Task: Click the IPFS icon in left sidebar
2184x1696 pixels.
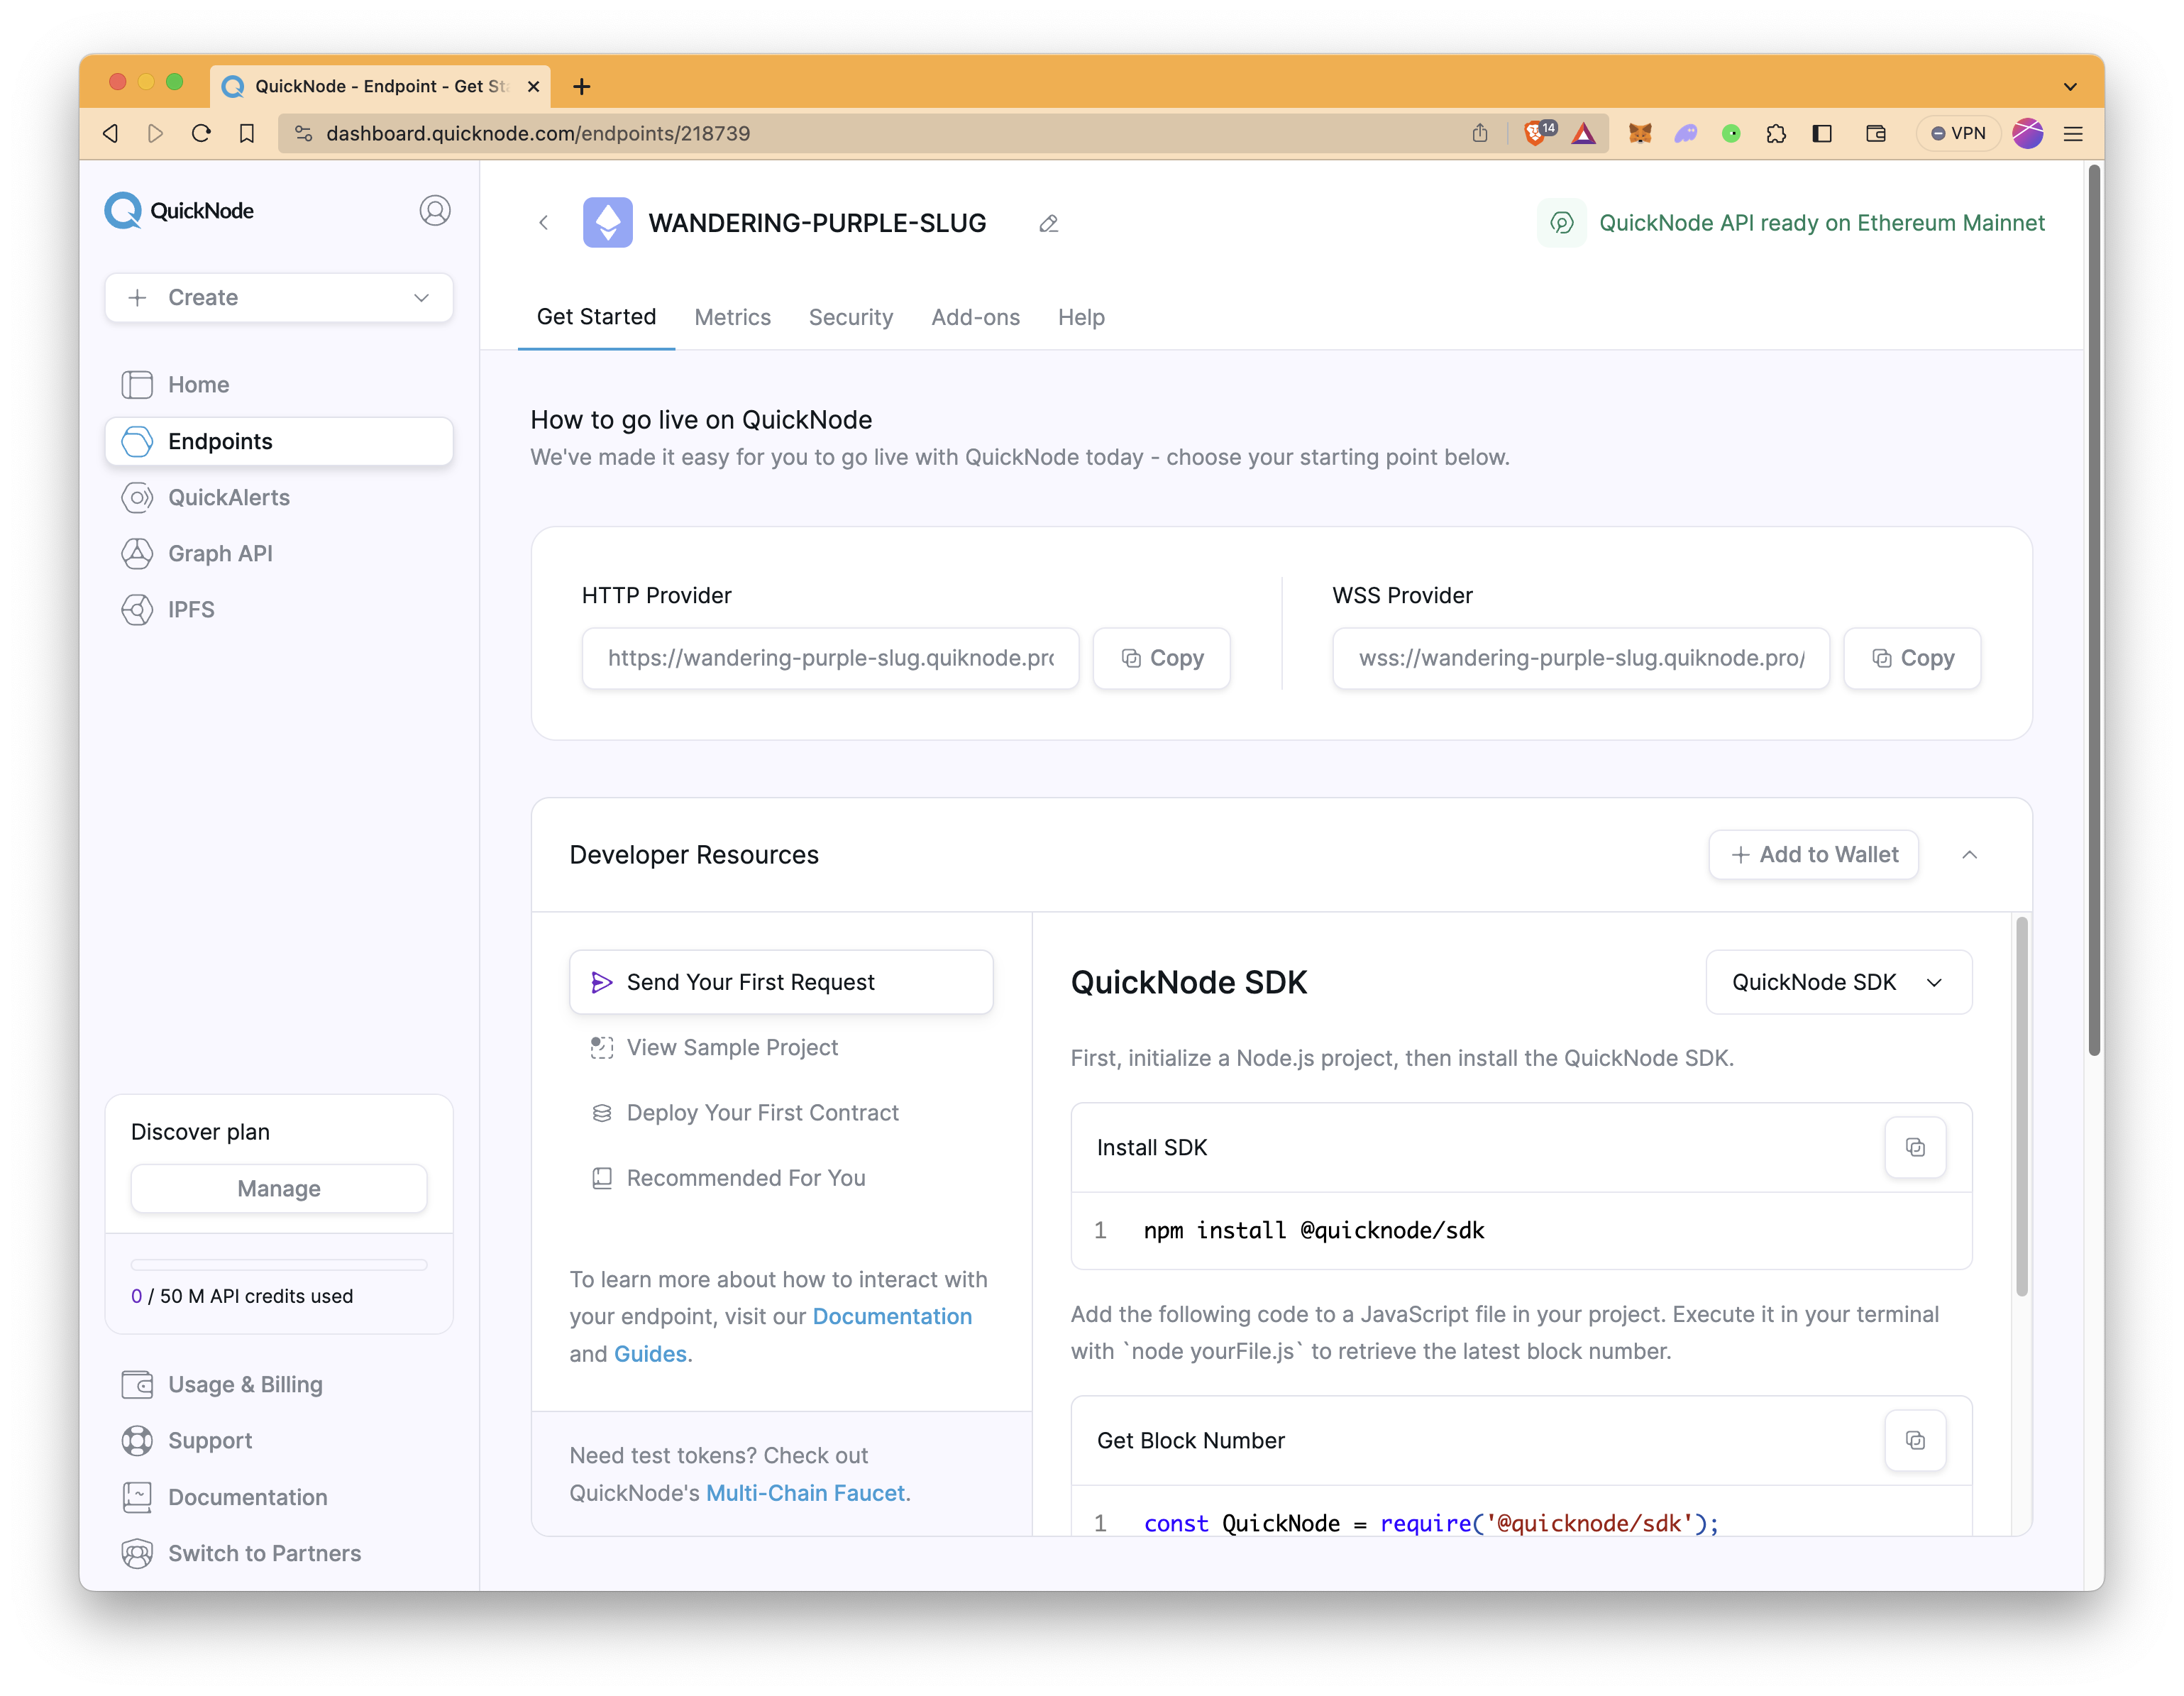Action: click(138, 608)
